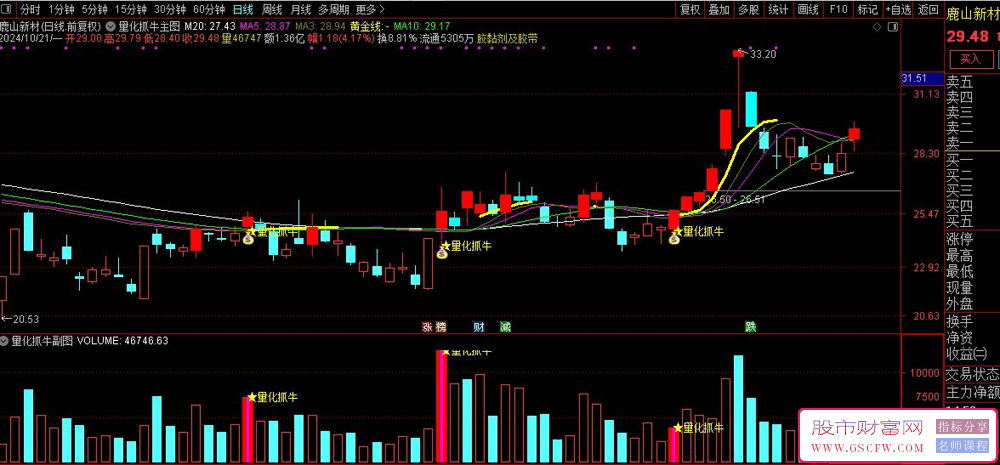This screenshot has width=1000, height=465.
Task: Switch to the 30分钟 timeframe tab
Action: 170,10
